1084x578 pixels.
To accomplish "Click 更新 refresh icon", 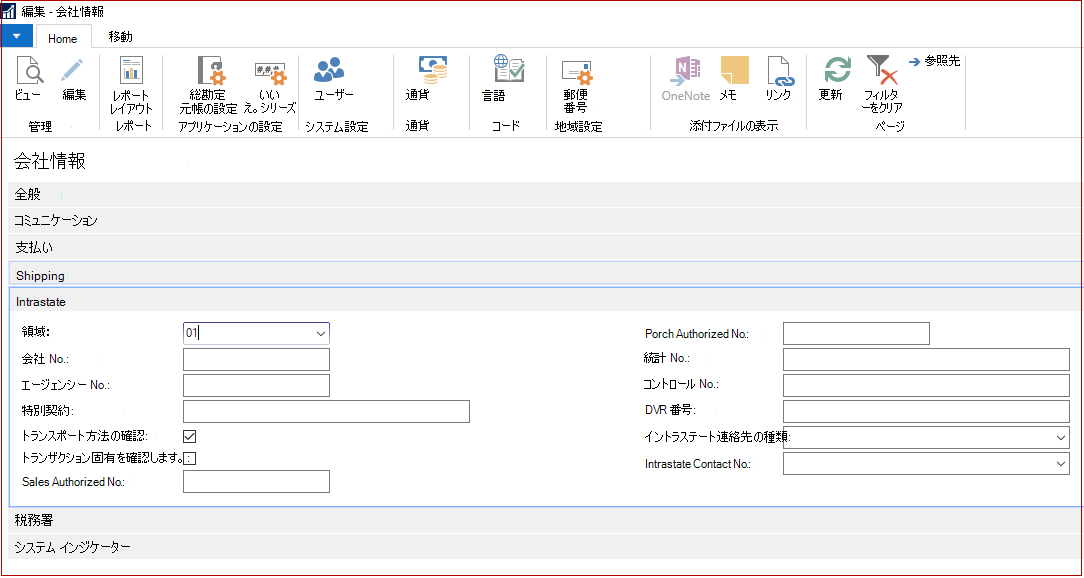I will (x=837, y=71).
